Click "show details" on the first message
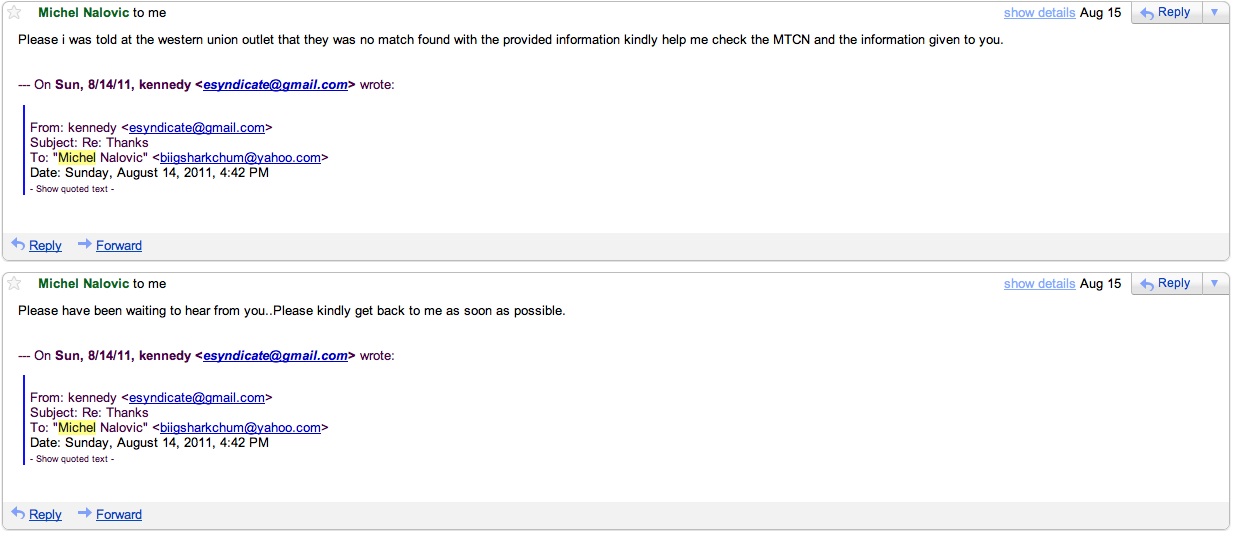This screenshot has width=1236, height=536. [1039, 13]
